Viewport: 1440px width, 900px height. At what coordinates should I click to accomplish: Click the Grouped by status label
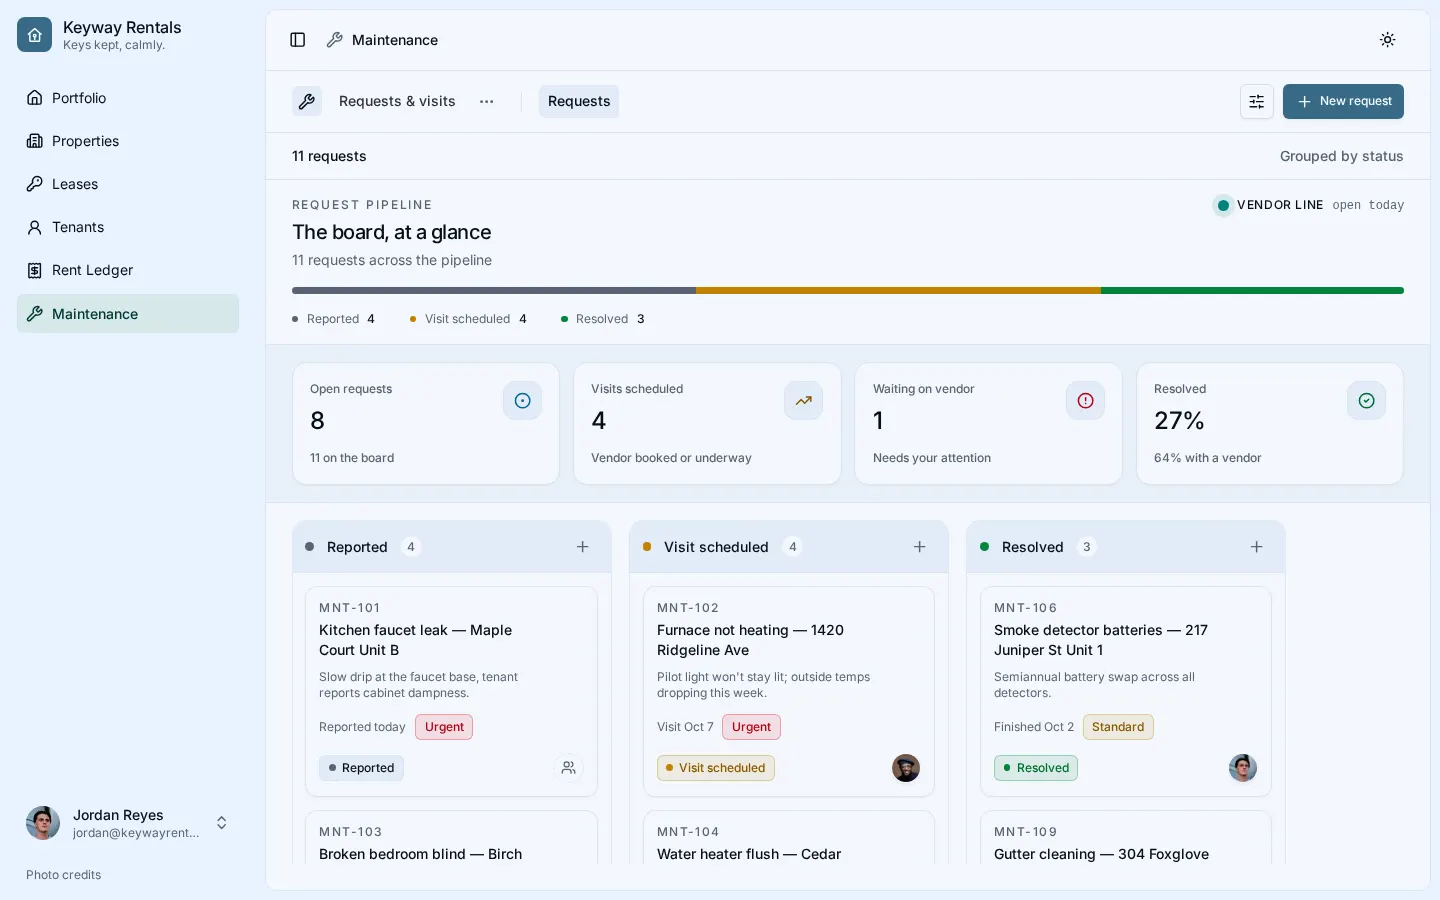tap(1341, 156)
